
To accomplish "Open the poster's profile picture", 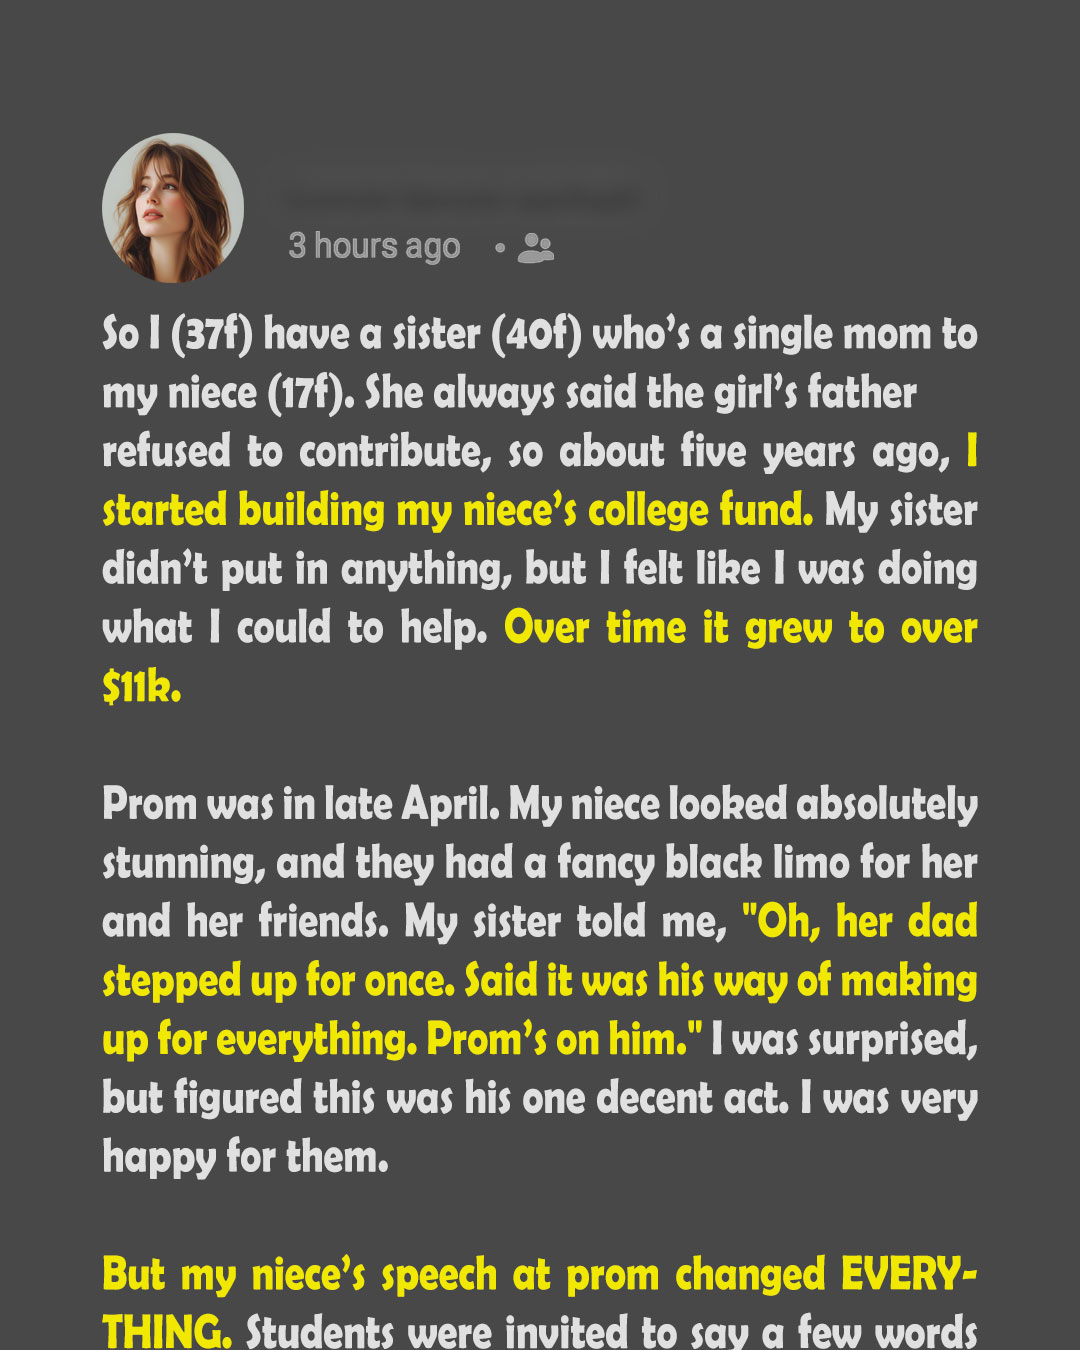I will pyautogui.click(x=173, y=208).
